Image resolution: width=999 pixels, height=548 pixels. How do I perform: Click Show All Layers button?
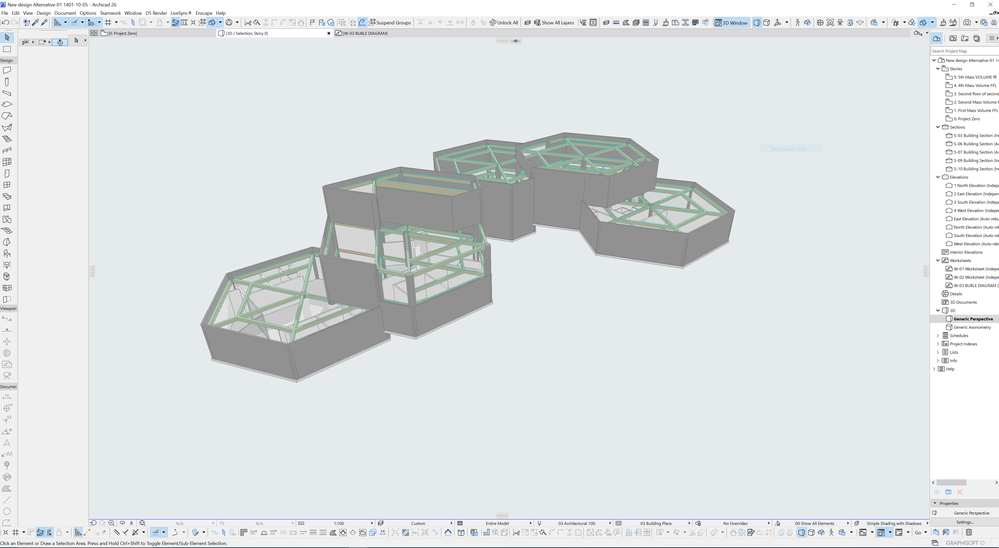click(554, 22)
